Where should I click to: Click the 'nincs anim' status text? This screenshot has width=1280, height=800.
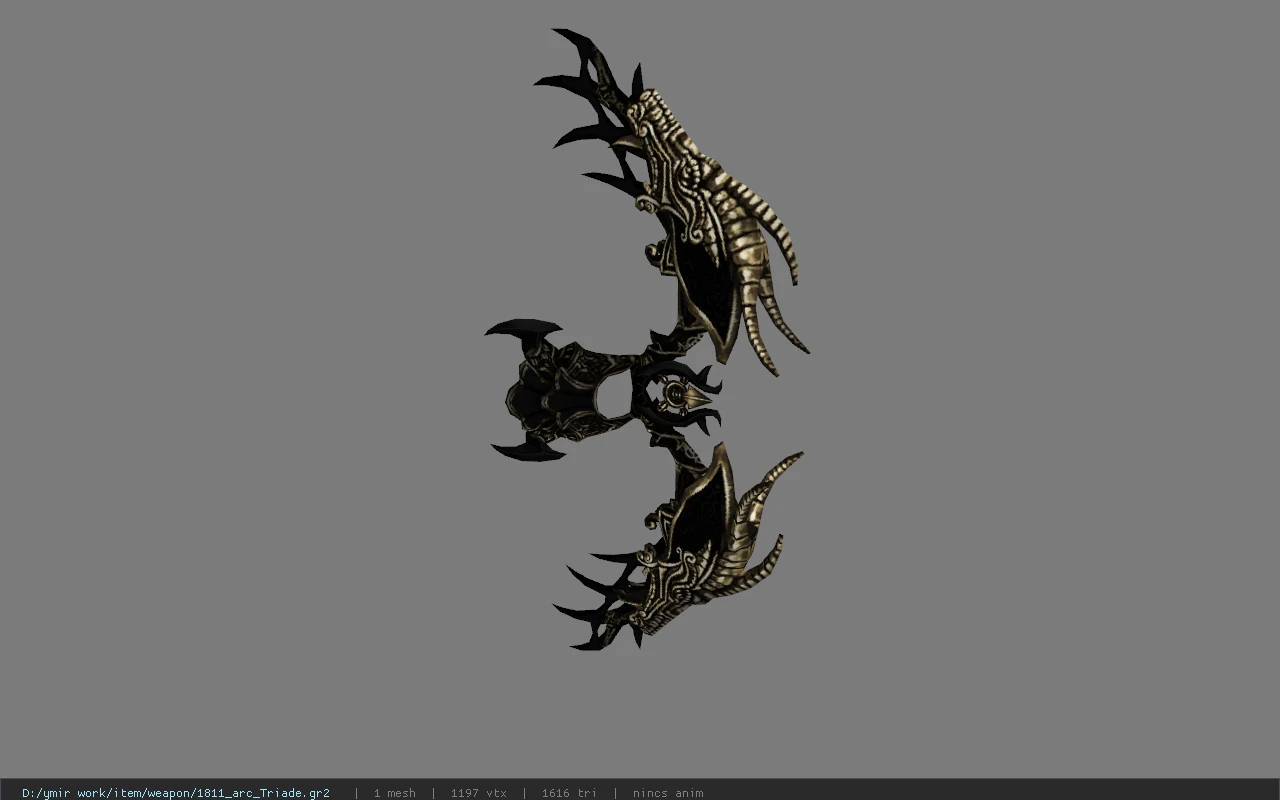pos(668,793)
